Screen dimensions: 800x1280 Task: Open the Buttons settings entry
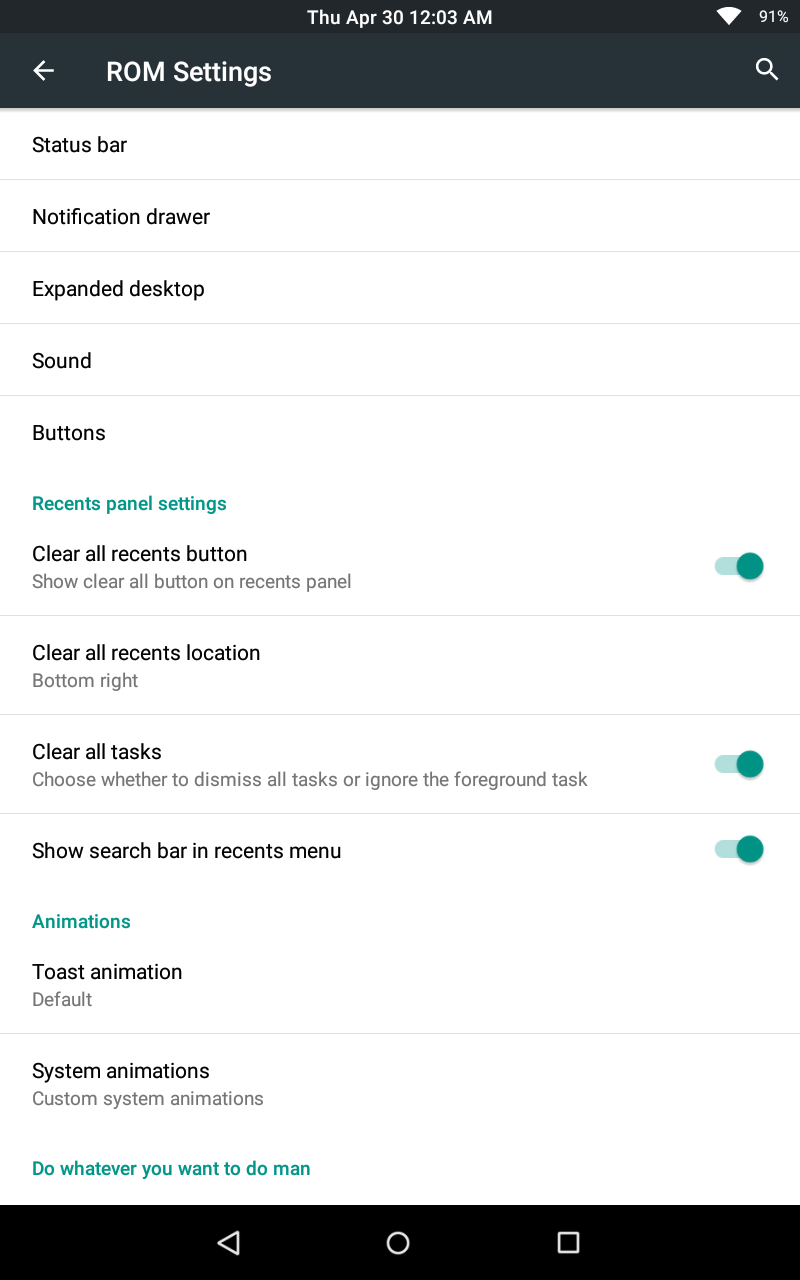point(400,432)
